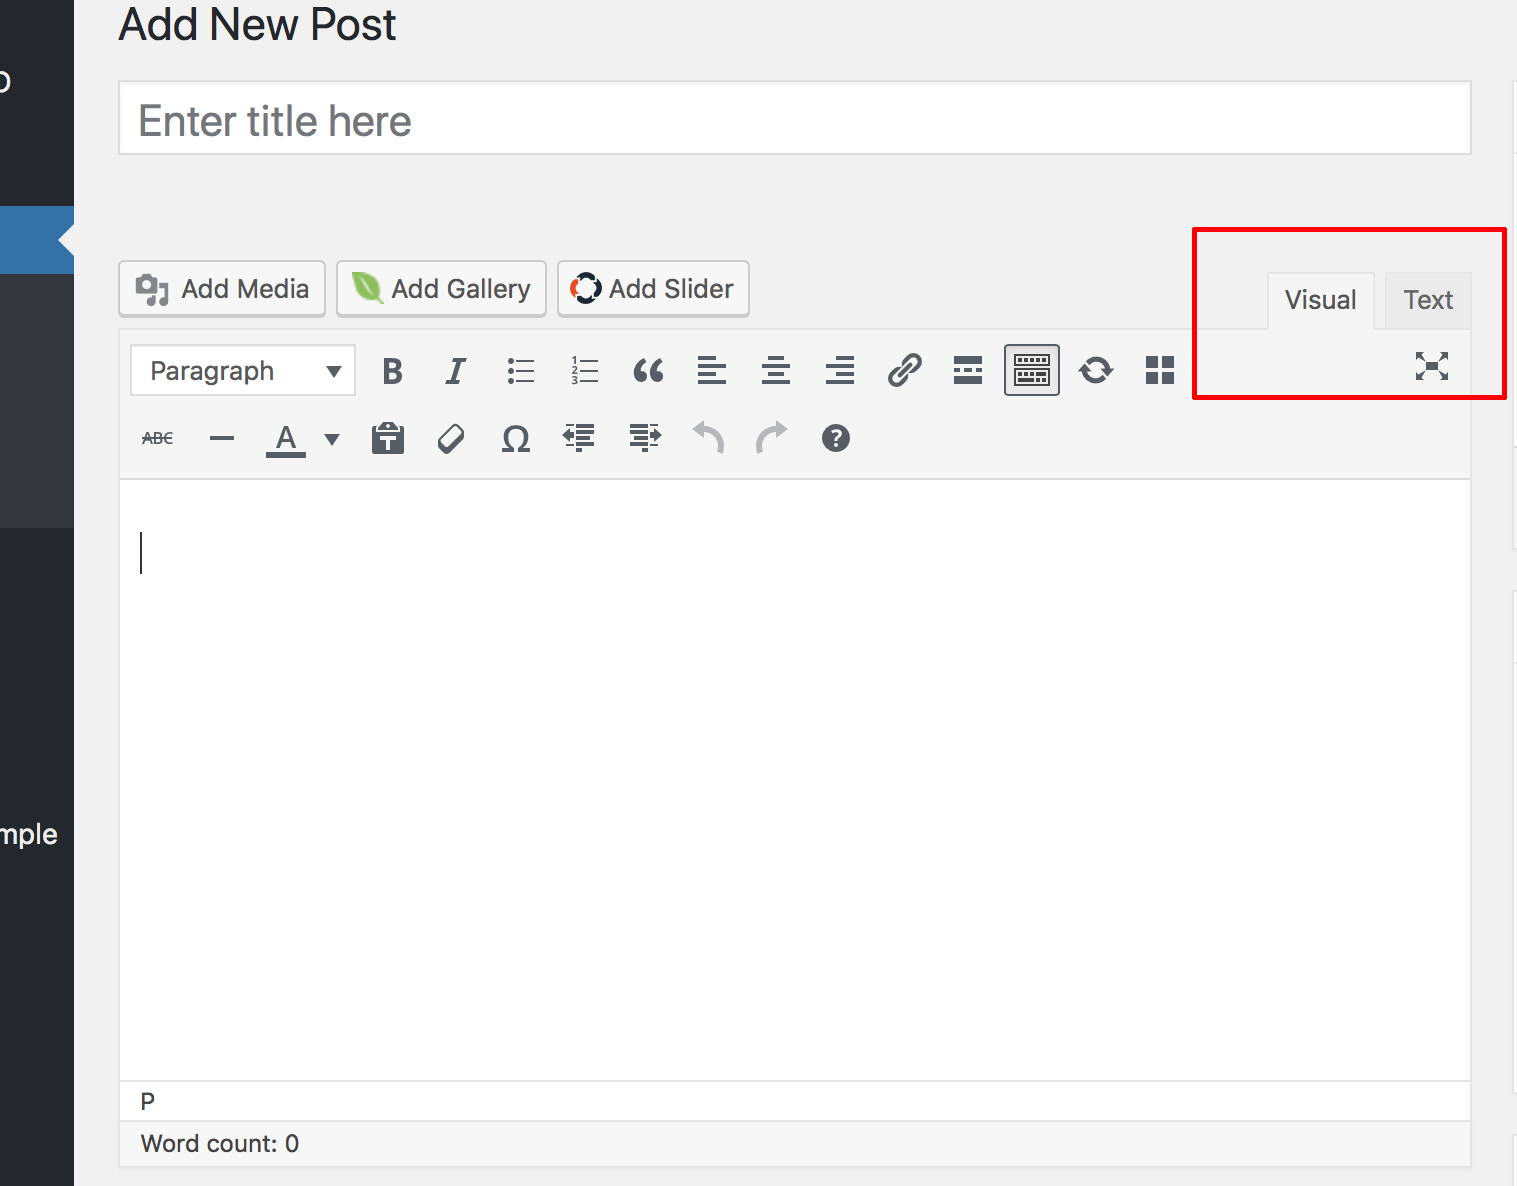This screenshot has height=1186, width=1517.
Task: Insert a bulleted list
Action: [520, 371]
